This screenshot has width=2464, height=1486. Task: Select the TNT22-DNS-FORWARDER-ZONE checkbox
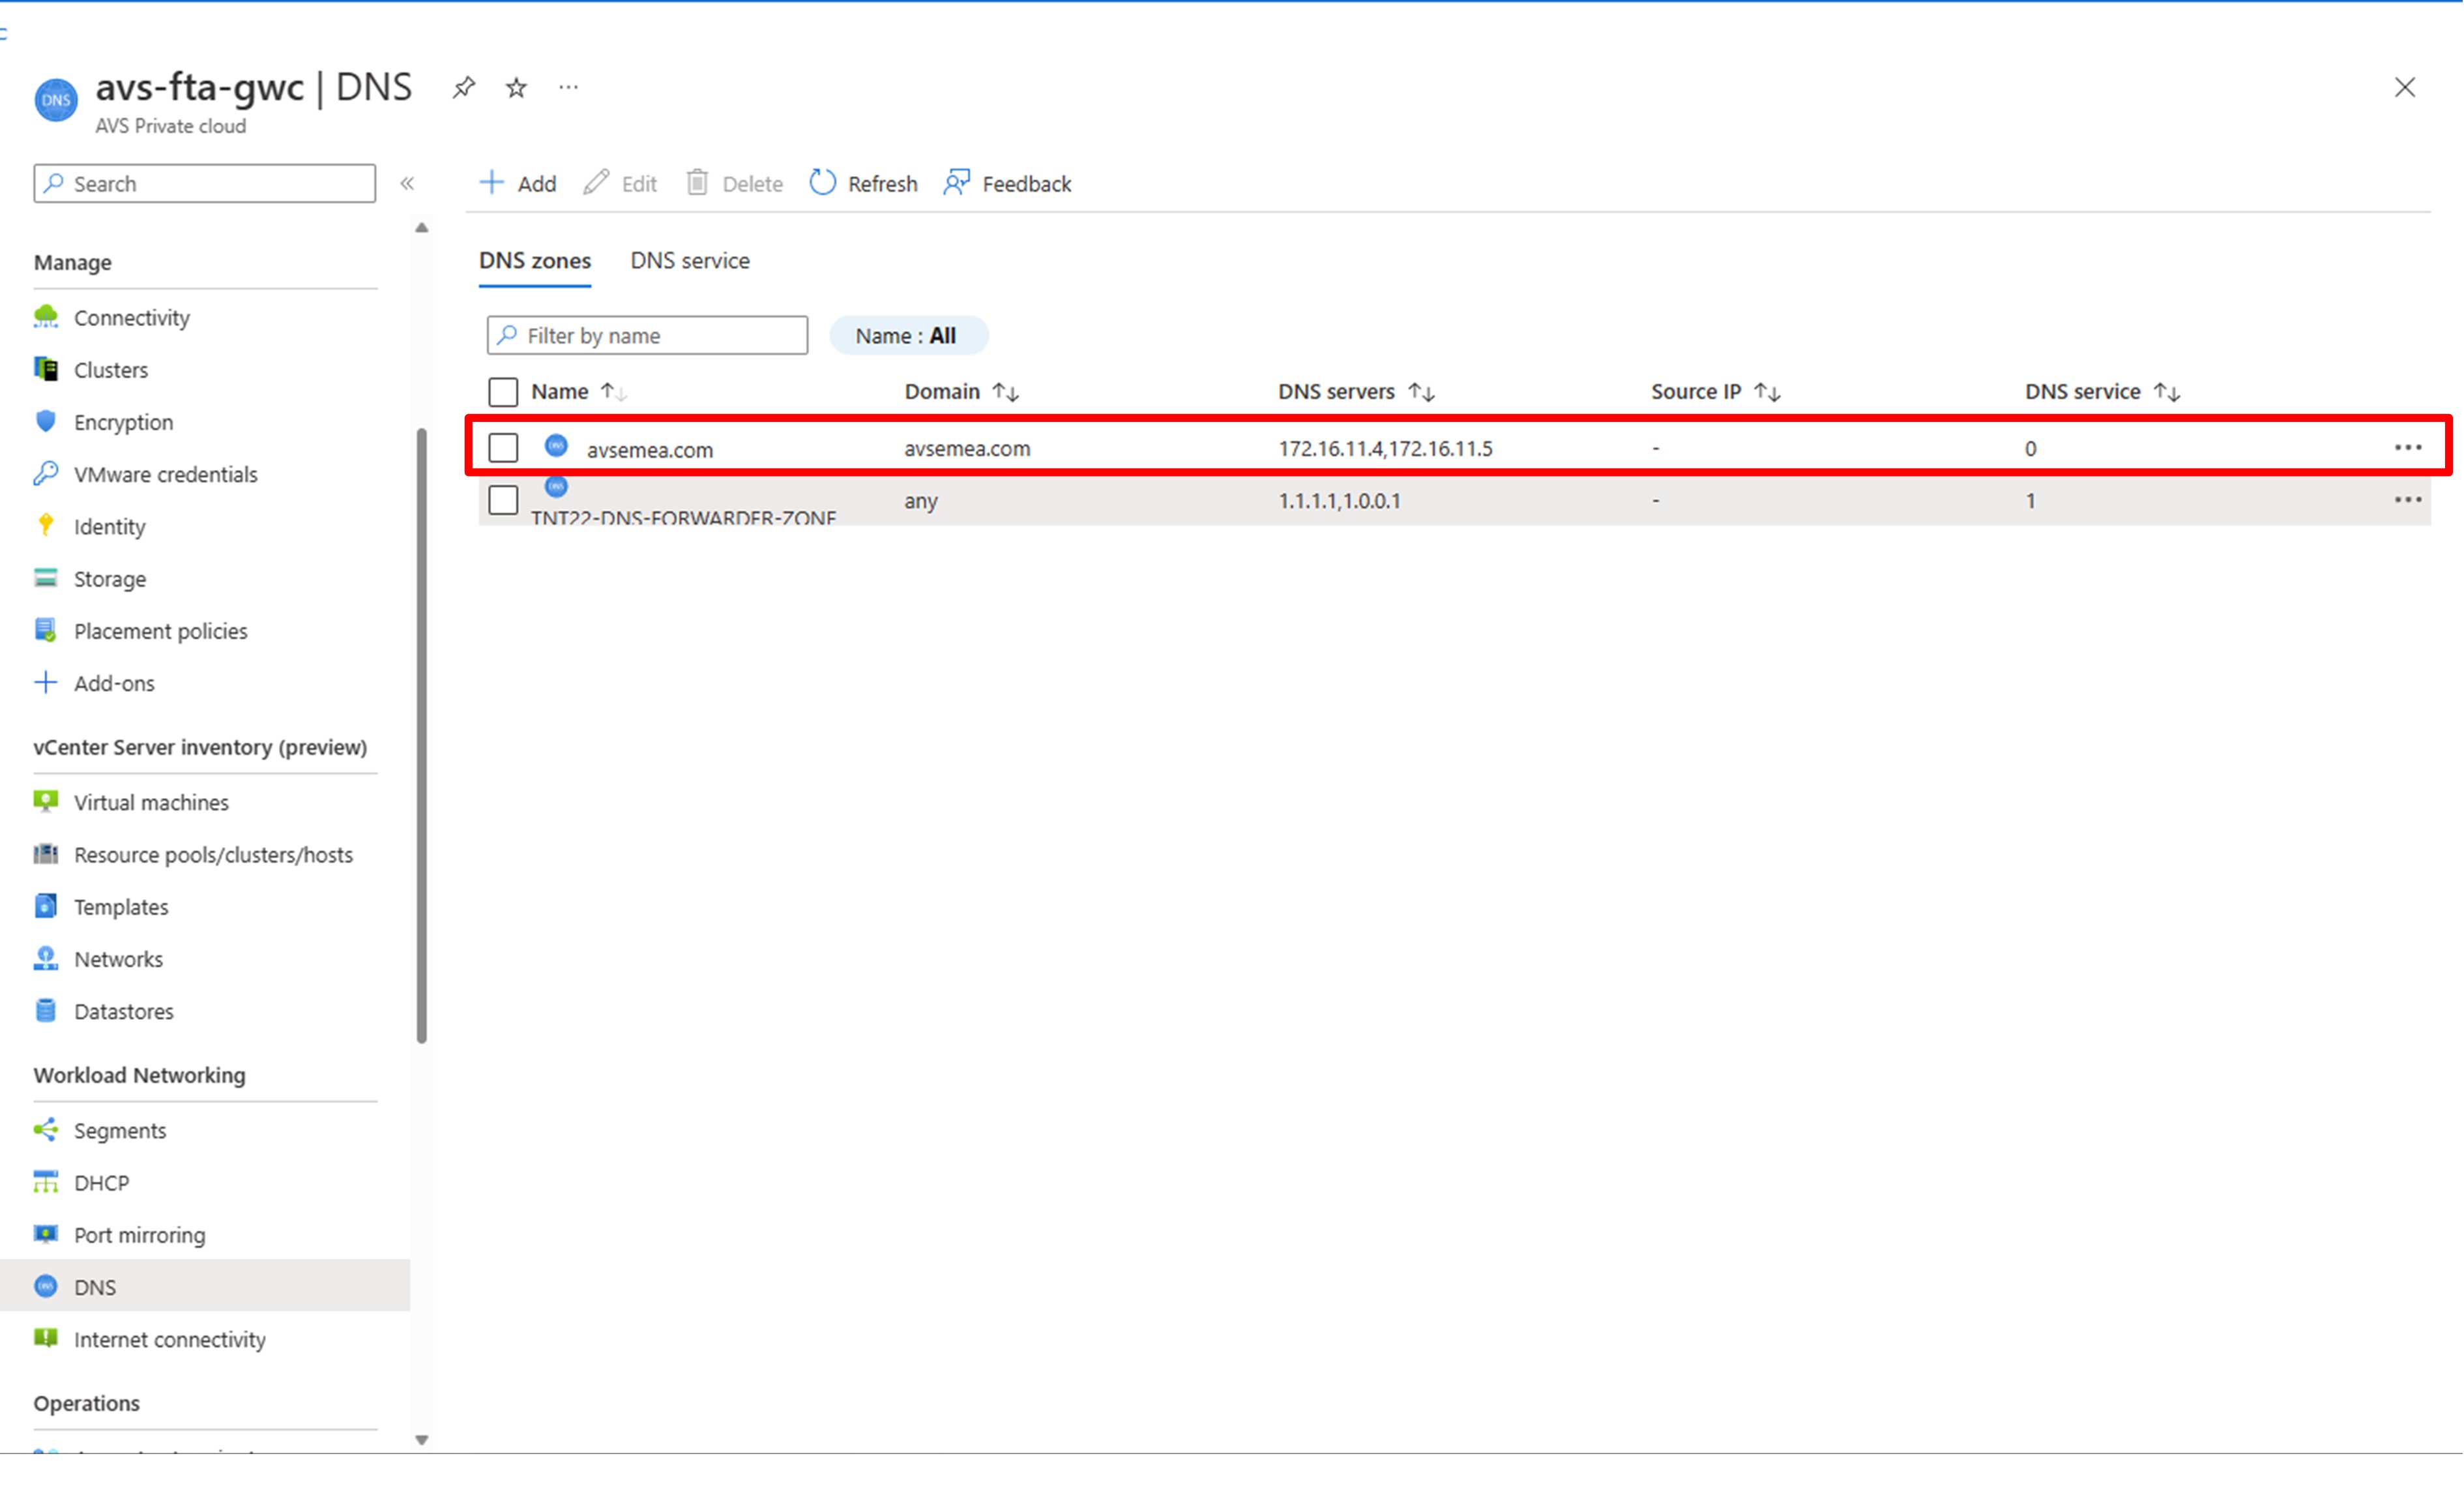(x=503, y=500)
